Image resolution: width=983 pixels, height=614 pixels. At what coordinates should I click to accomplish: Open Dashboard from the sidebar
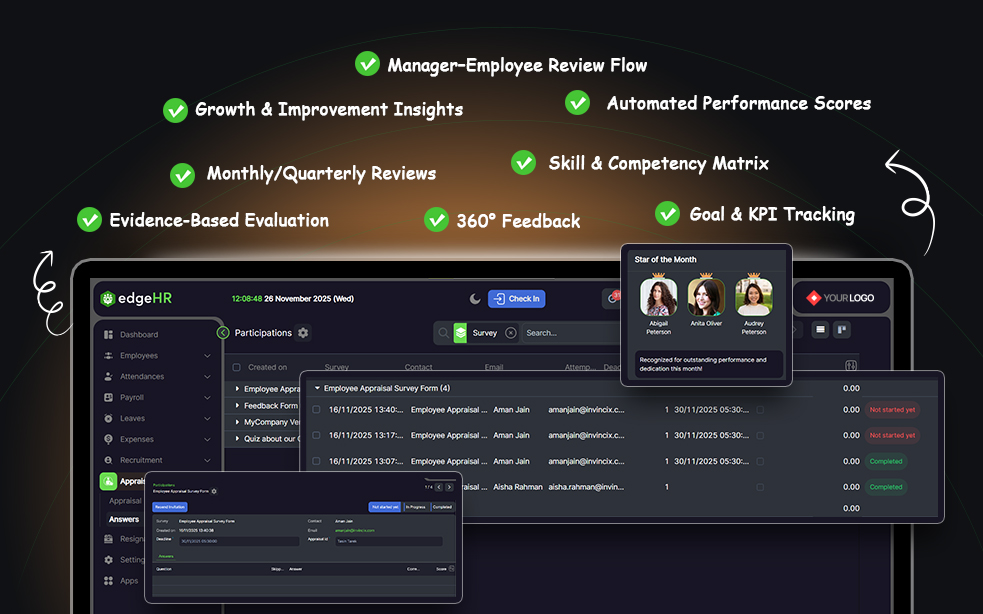tap(139, 334)
